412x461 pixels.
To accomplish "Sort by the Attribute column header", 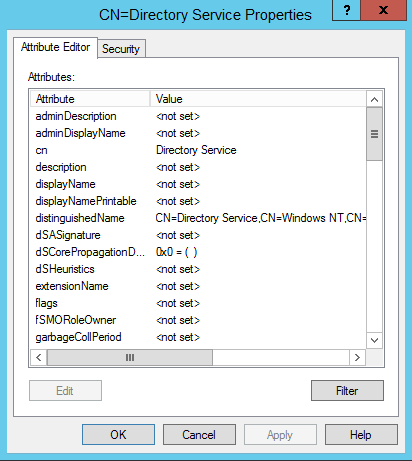I will coord(90,99).
